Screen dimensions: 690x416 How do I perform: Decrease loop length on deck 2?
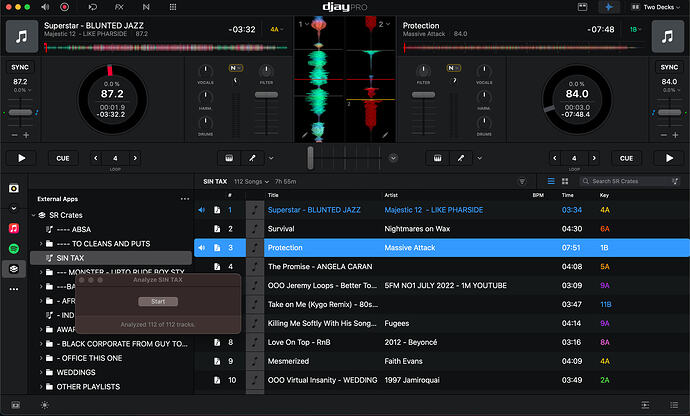[x=554, y=158]
